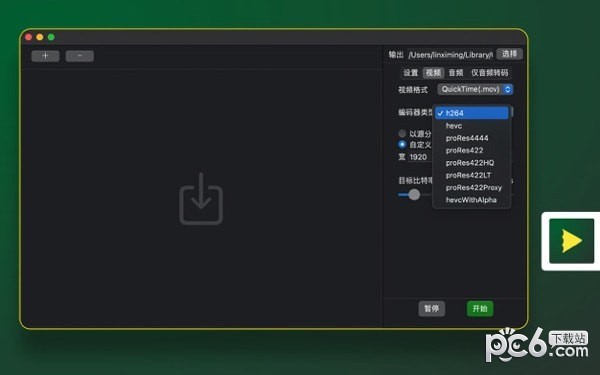Open the QuickTime(.mov) format dropdown
This screenshot has height=375, width=600.
pyautogui.click(x=475, y=89)
